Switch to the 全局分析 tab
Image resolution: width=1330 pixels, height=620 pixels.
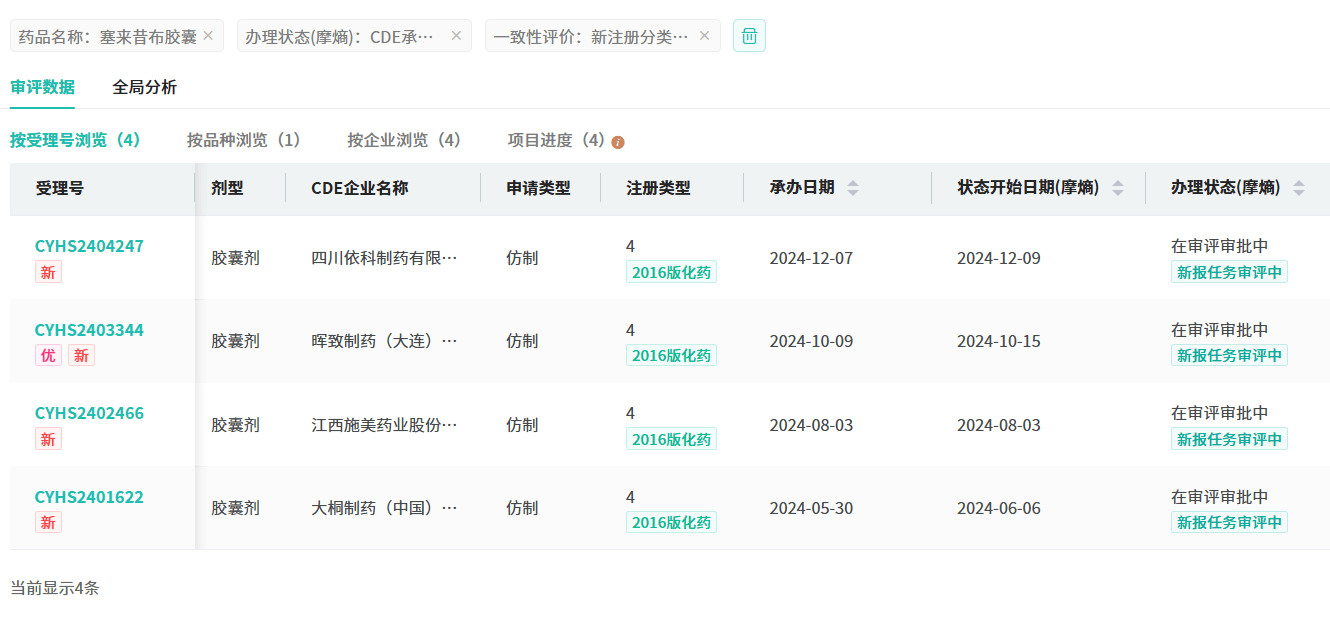(x=145, y=87)
